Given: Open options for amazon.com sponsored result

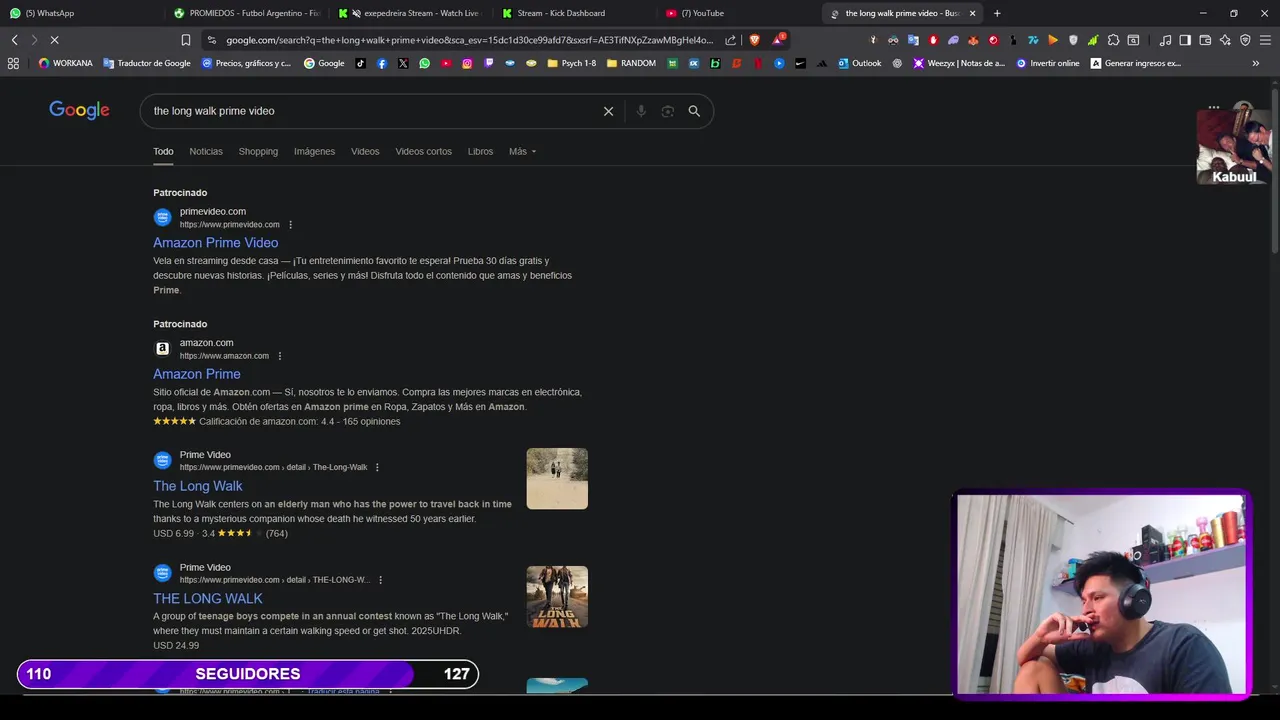Looking at the screenshot, I should pos(280,356).
